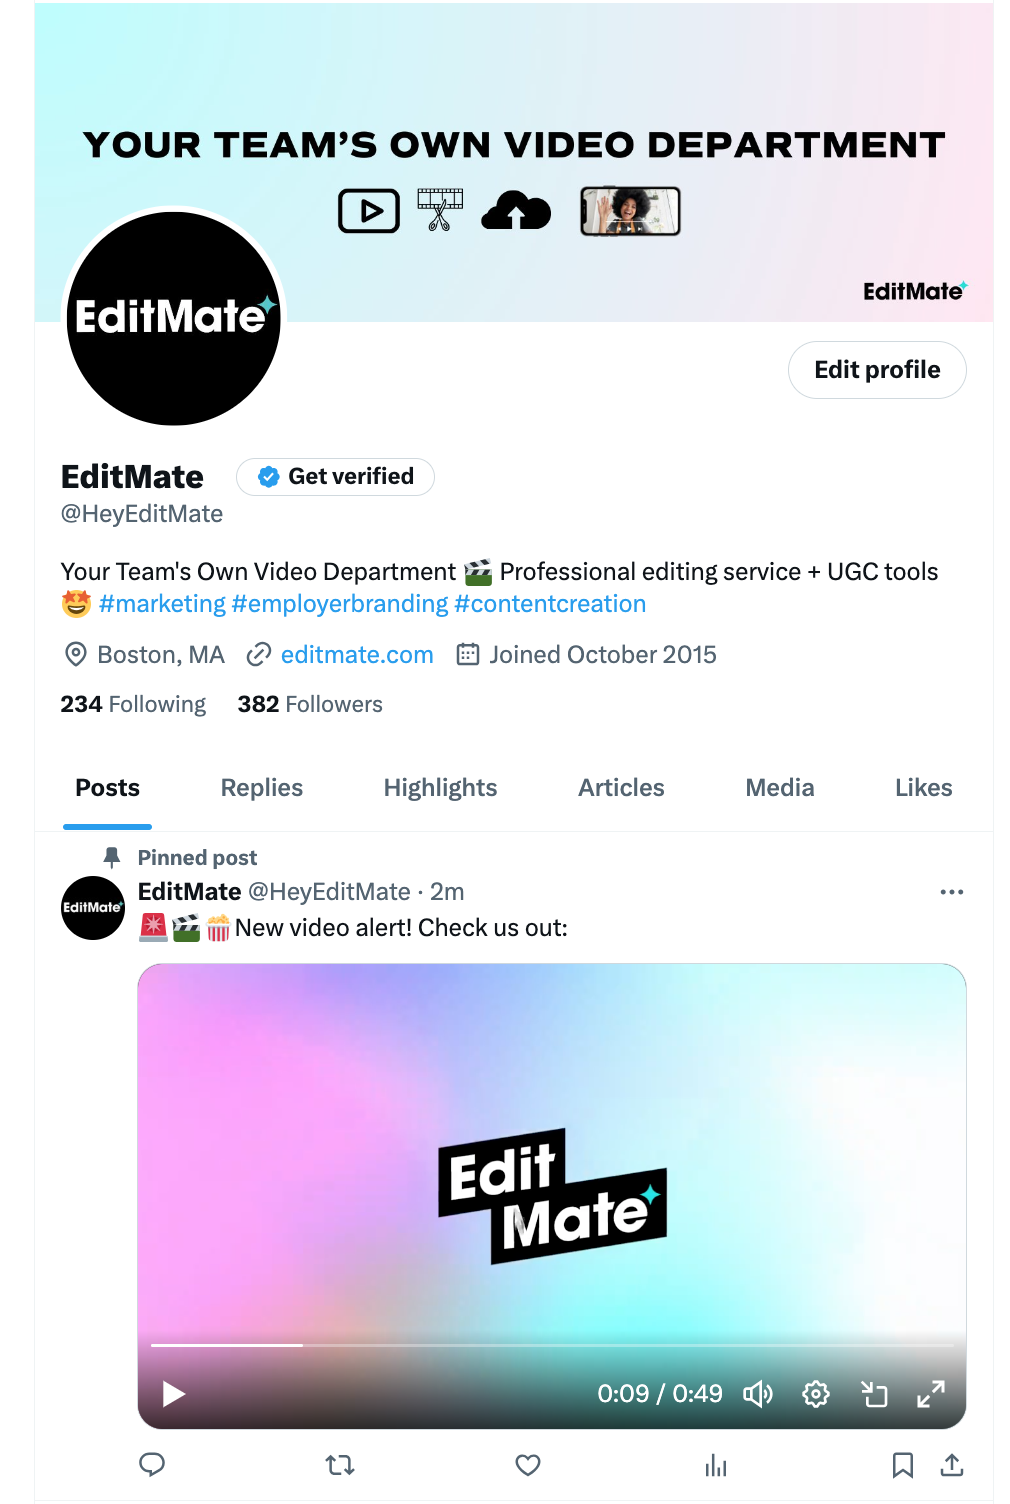Viewport: 1010px width, 1504px height.
Task: Switch to the Replies tab
Action: tap(262, 788)
